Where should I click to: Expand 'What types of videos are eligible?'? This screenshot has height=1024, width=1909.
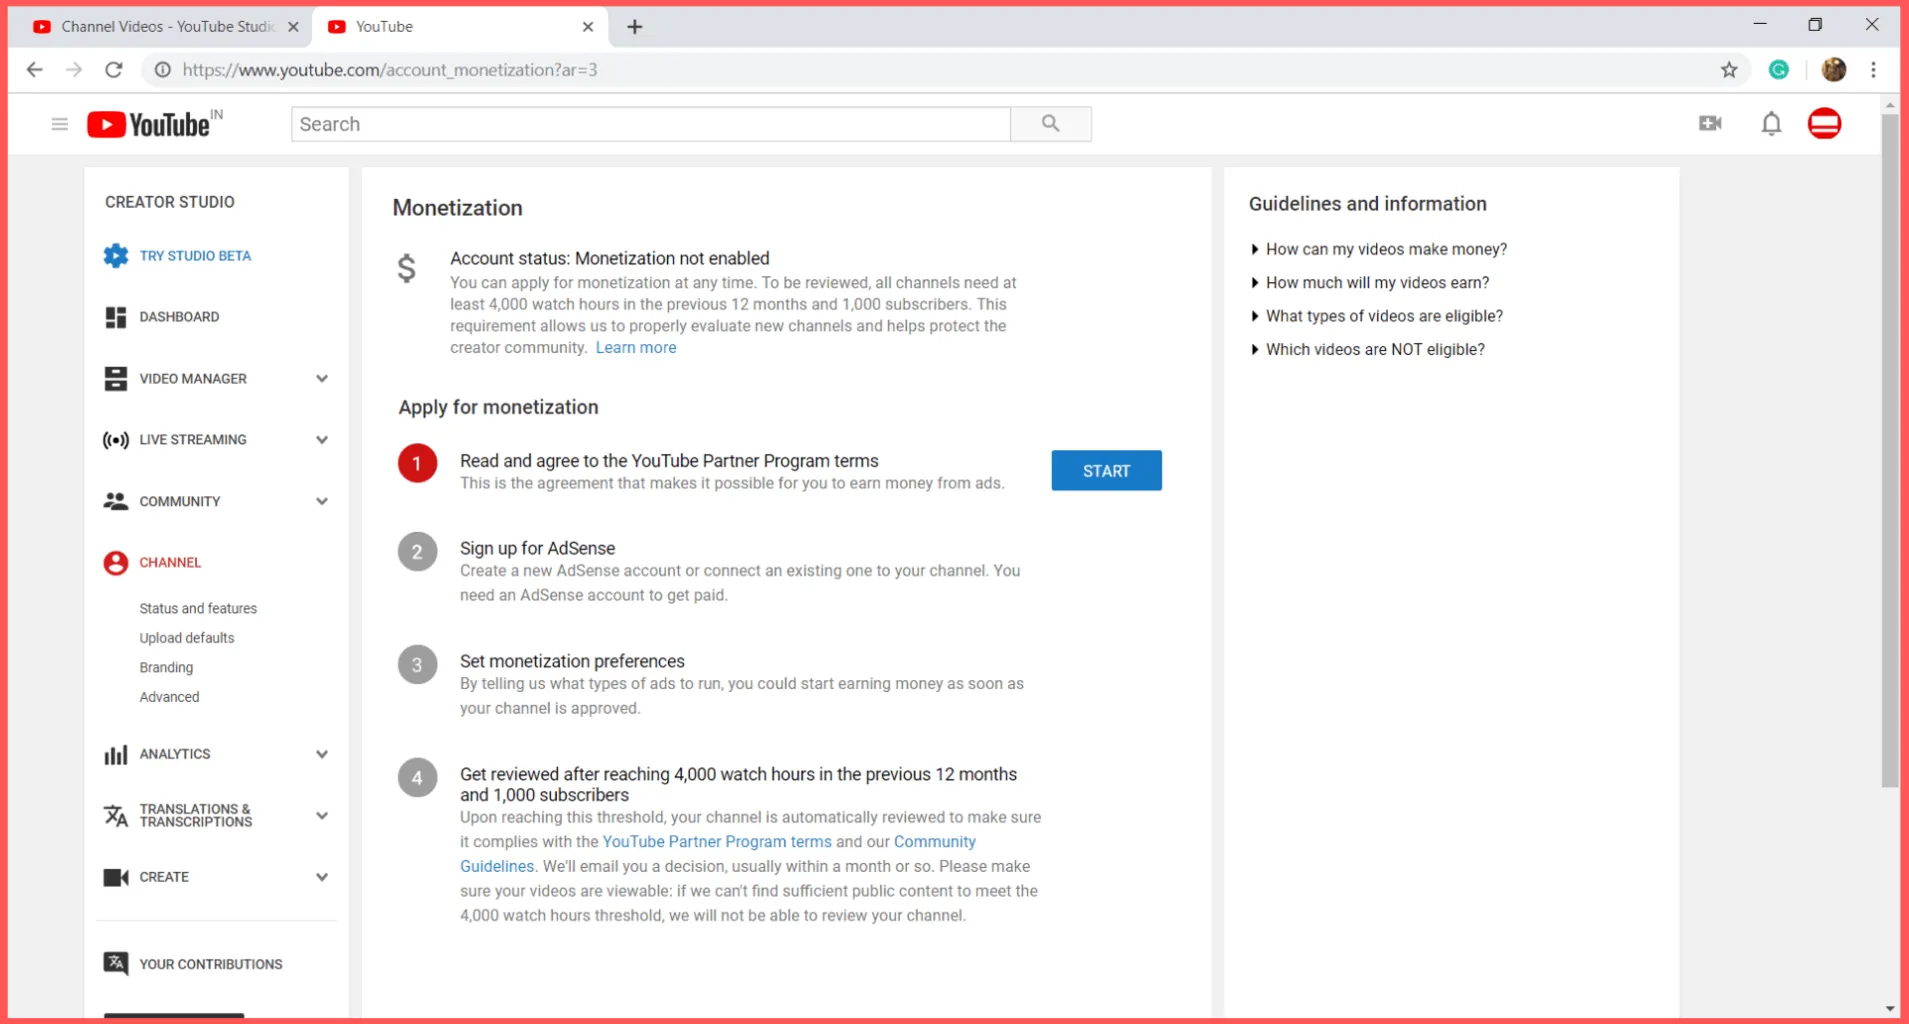[1377, 316]
